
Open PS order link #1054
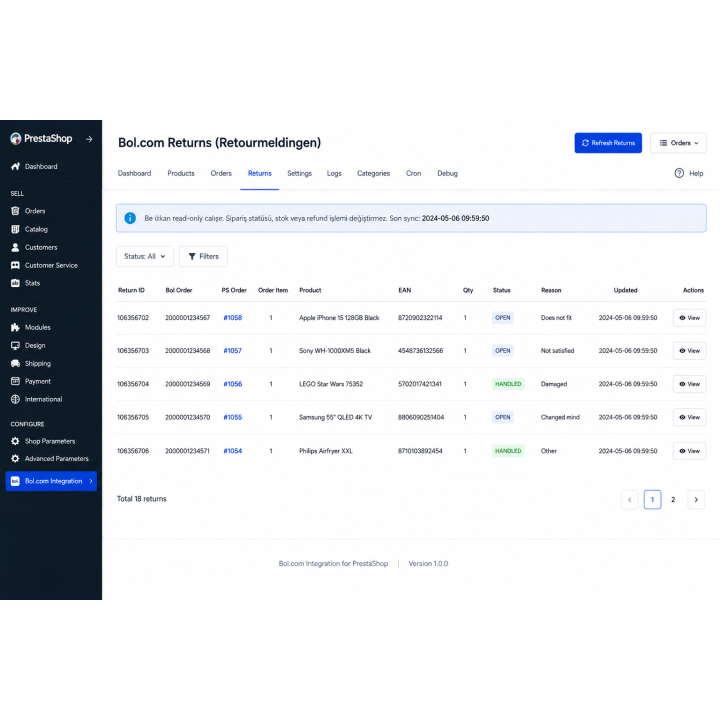[232, 451]
